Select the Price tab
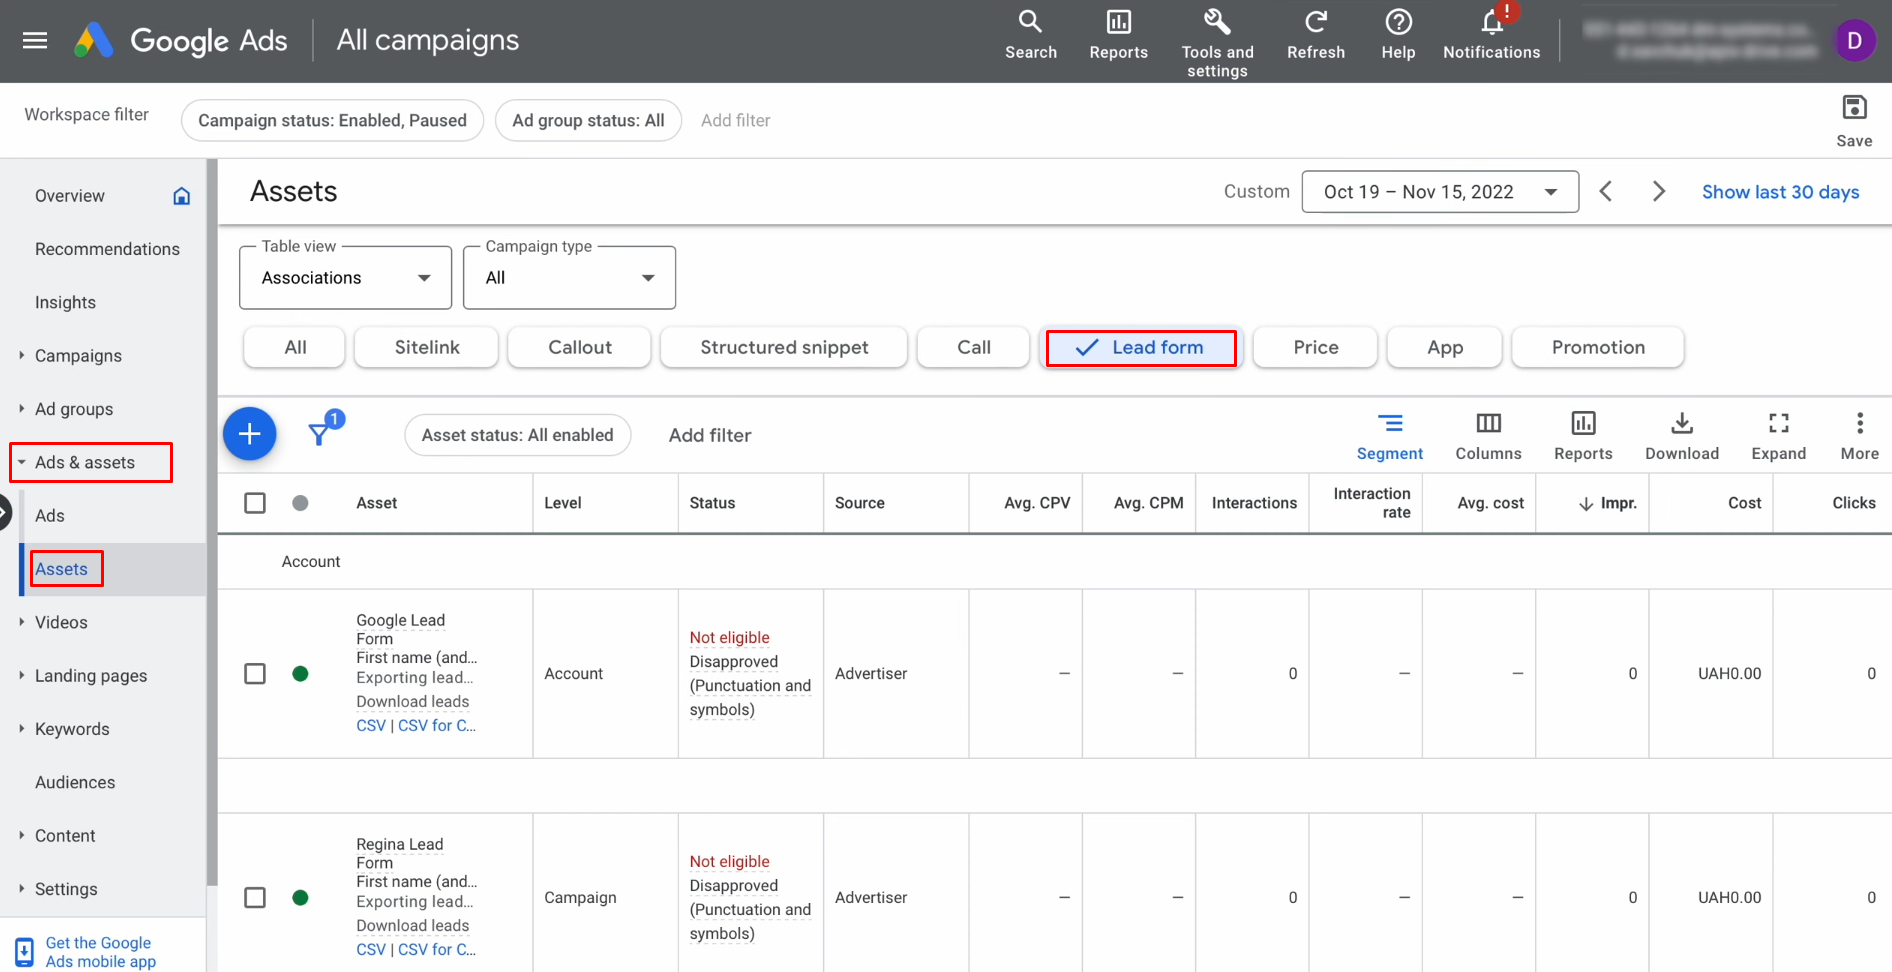This screenshot has width=1892, height=972. [1316, 347]
